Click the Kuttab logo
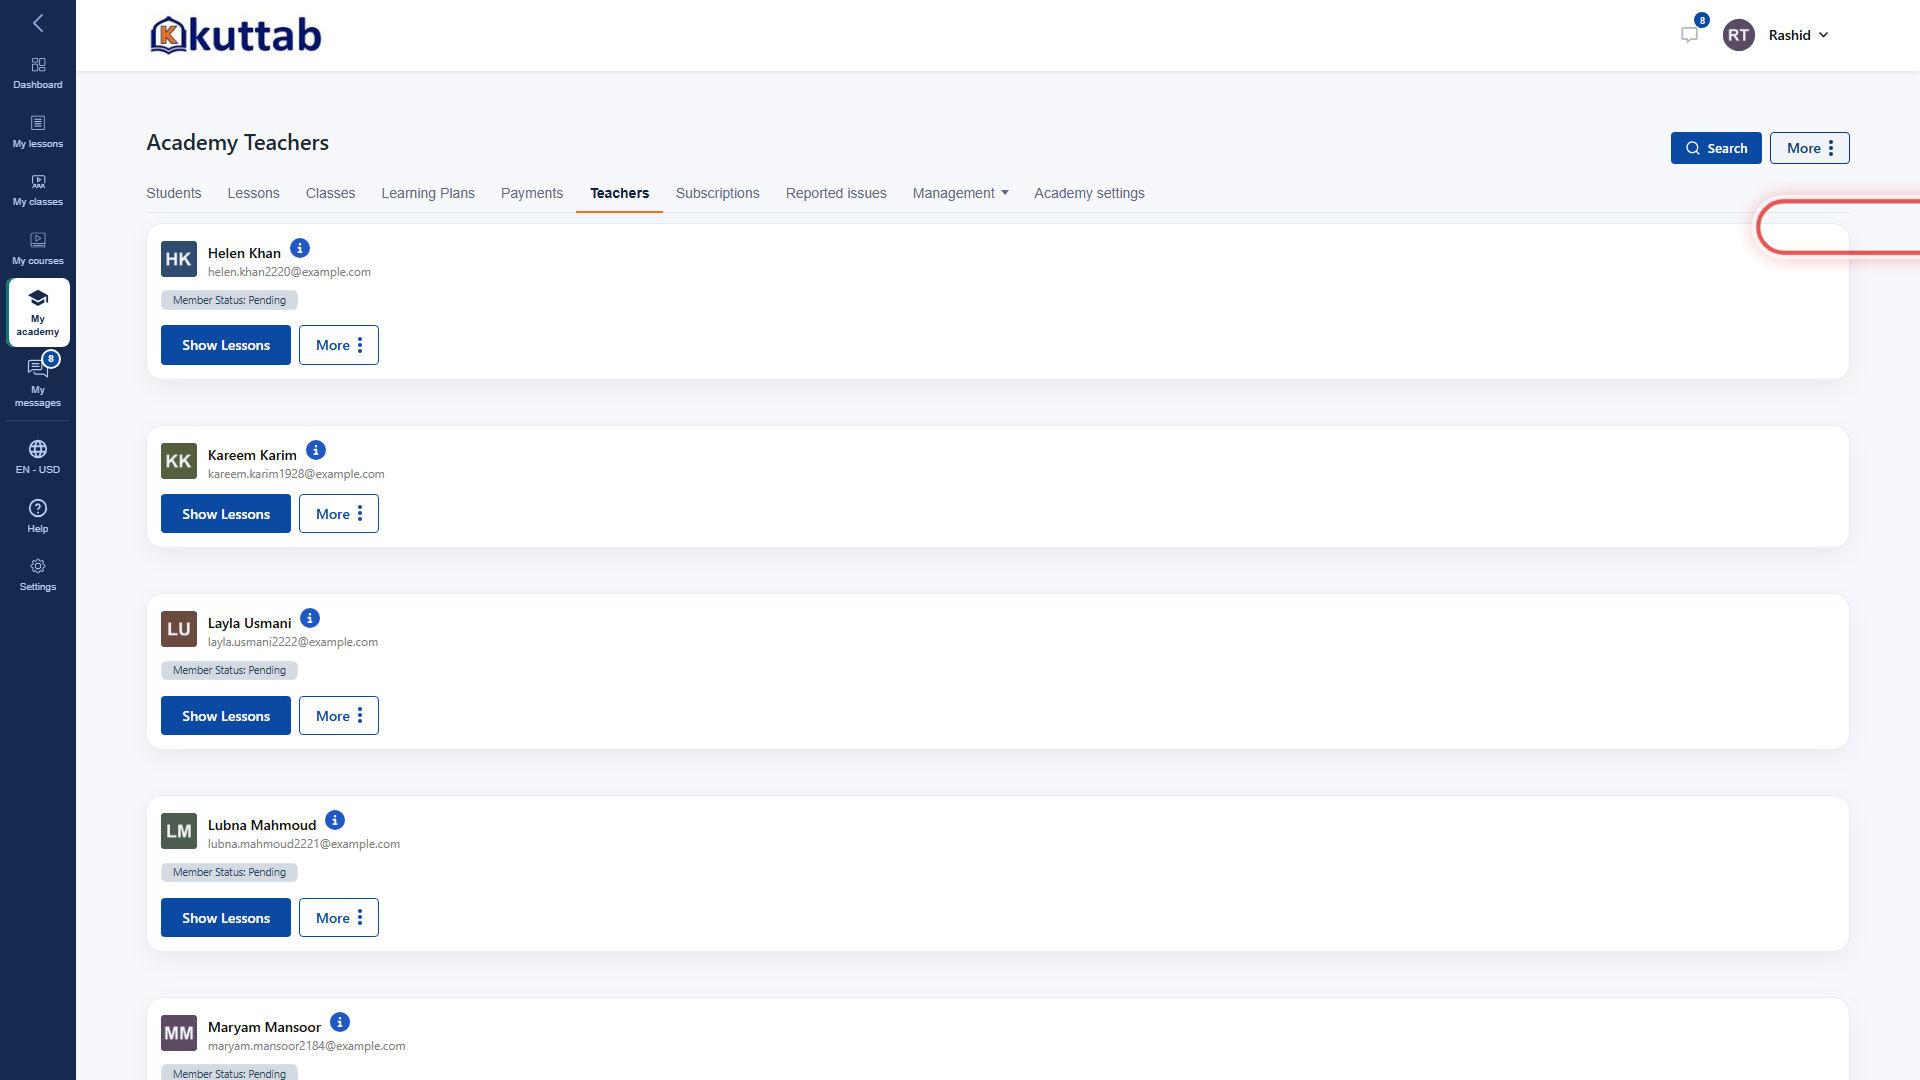 pos(235,35)
